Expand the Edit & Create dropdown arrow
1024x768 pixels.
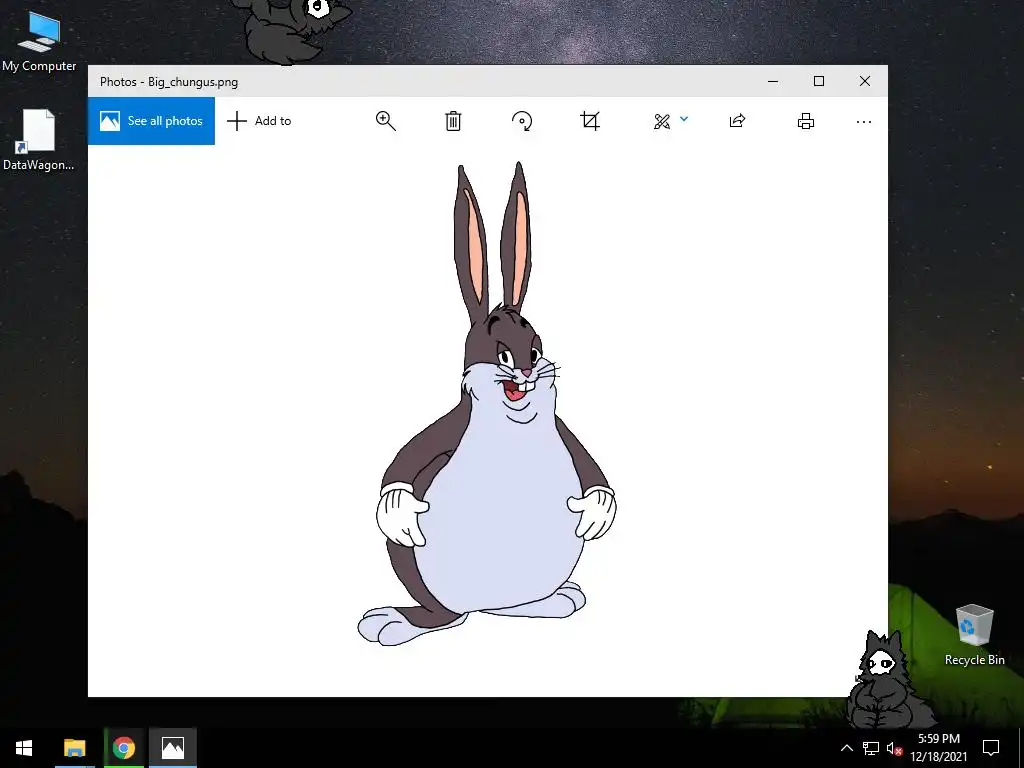(x=684, y=119)
